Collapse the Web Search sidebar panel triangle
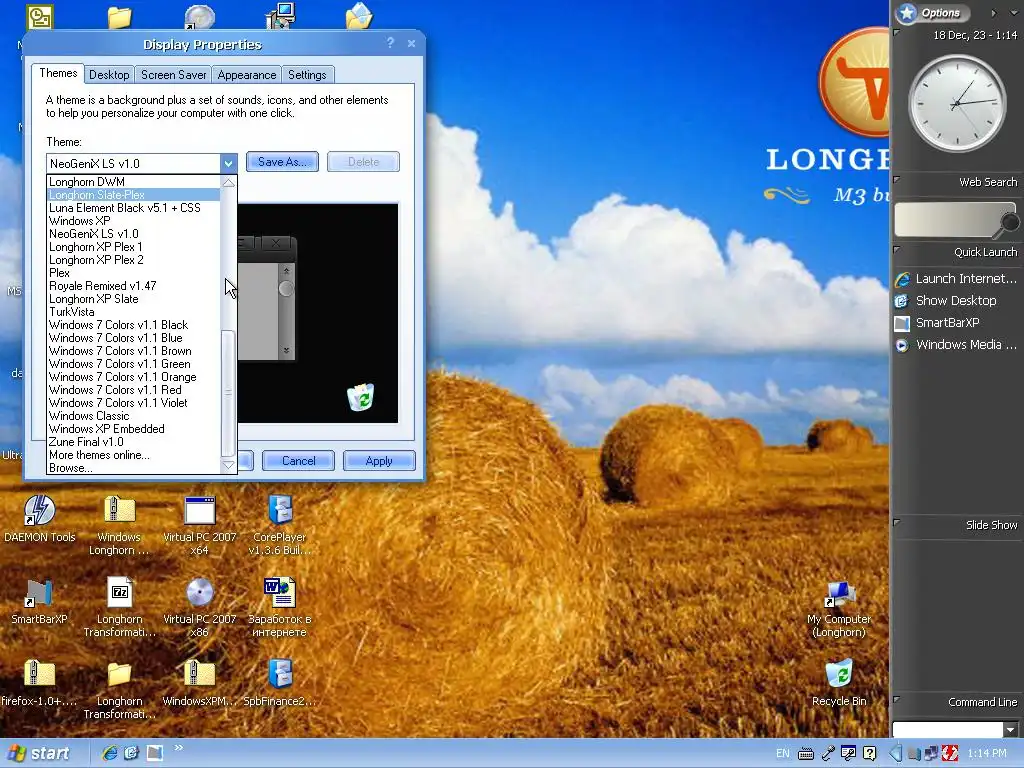 (897, 179)
